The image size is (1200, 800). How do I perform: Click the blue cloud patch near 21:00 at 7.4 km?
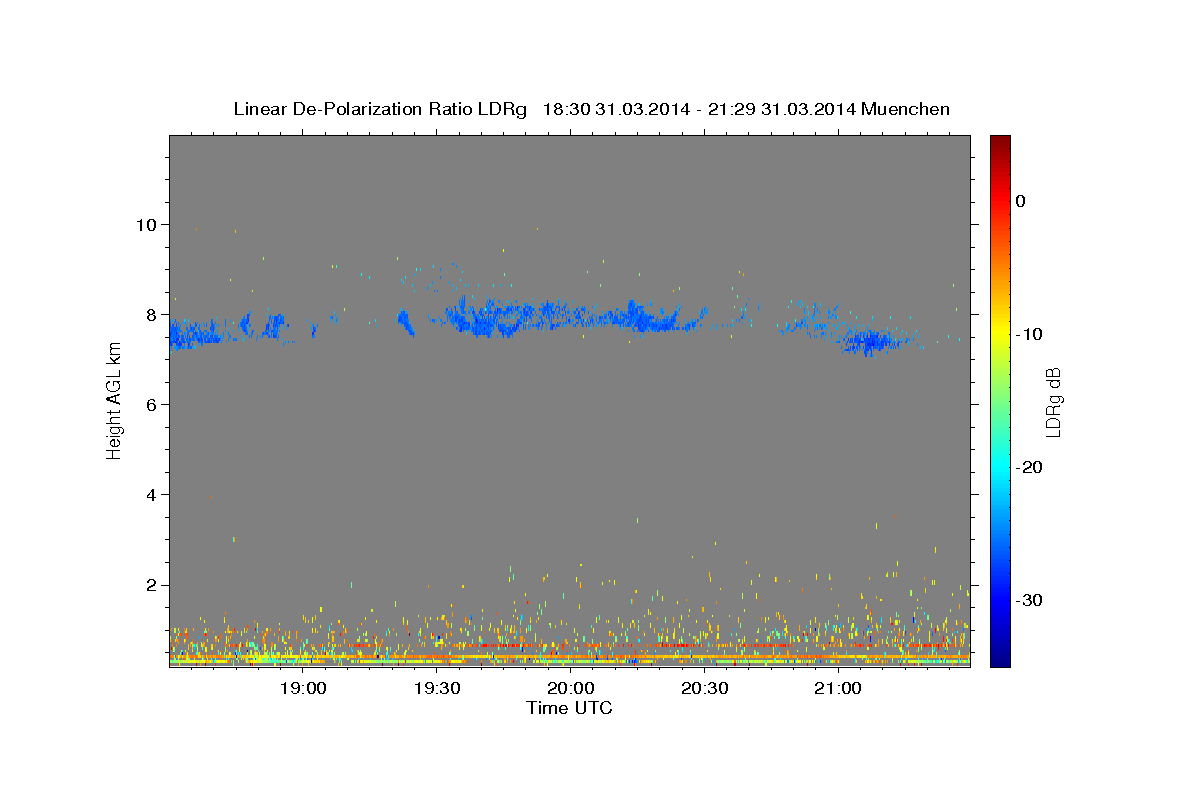[870, 342]
